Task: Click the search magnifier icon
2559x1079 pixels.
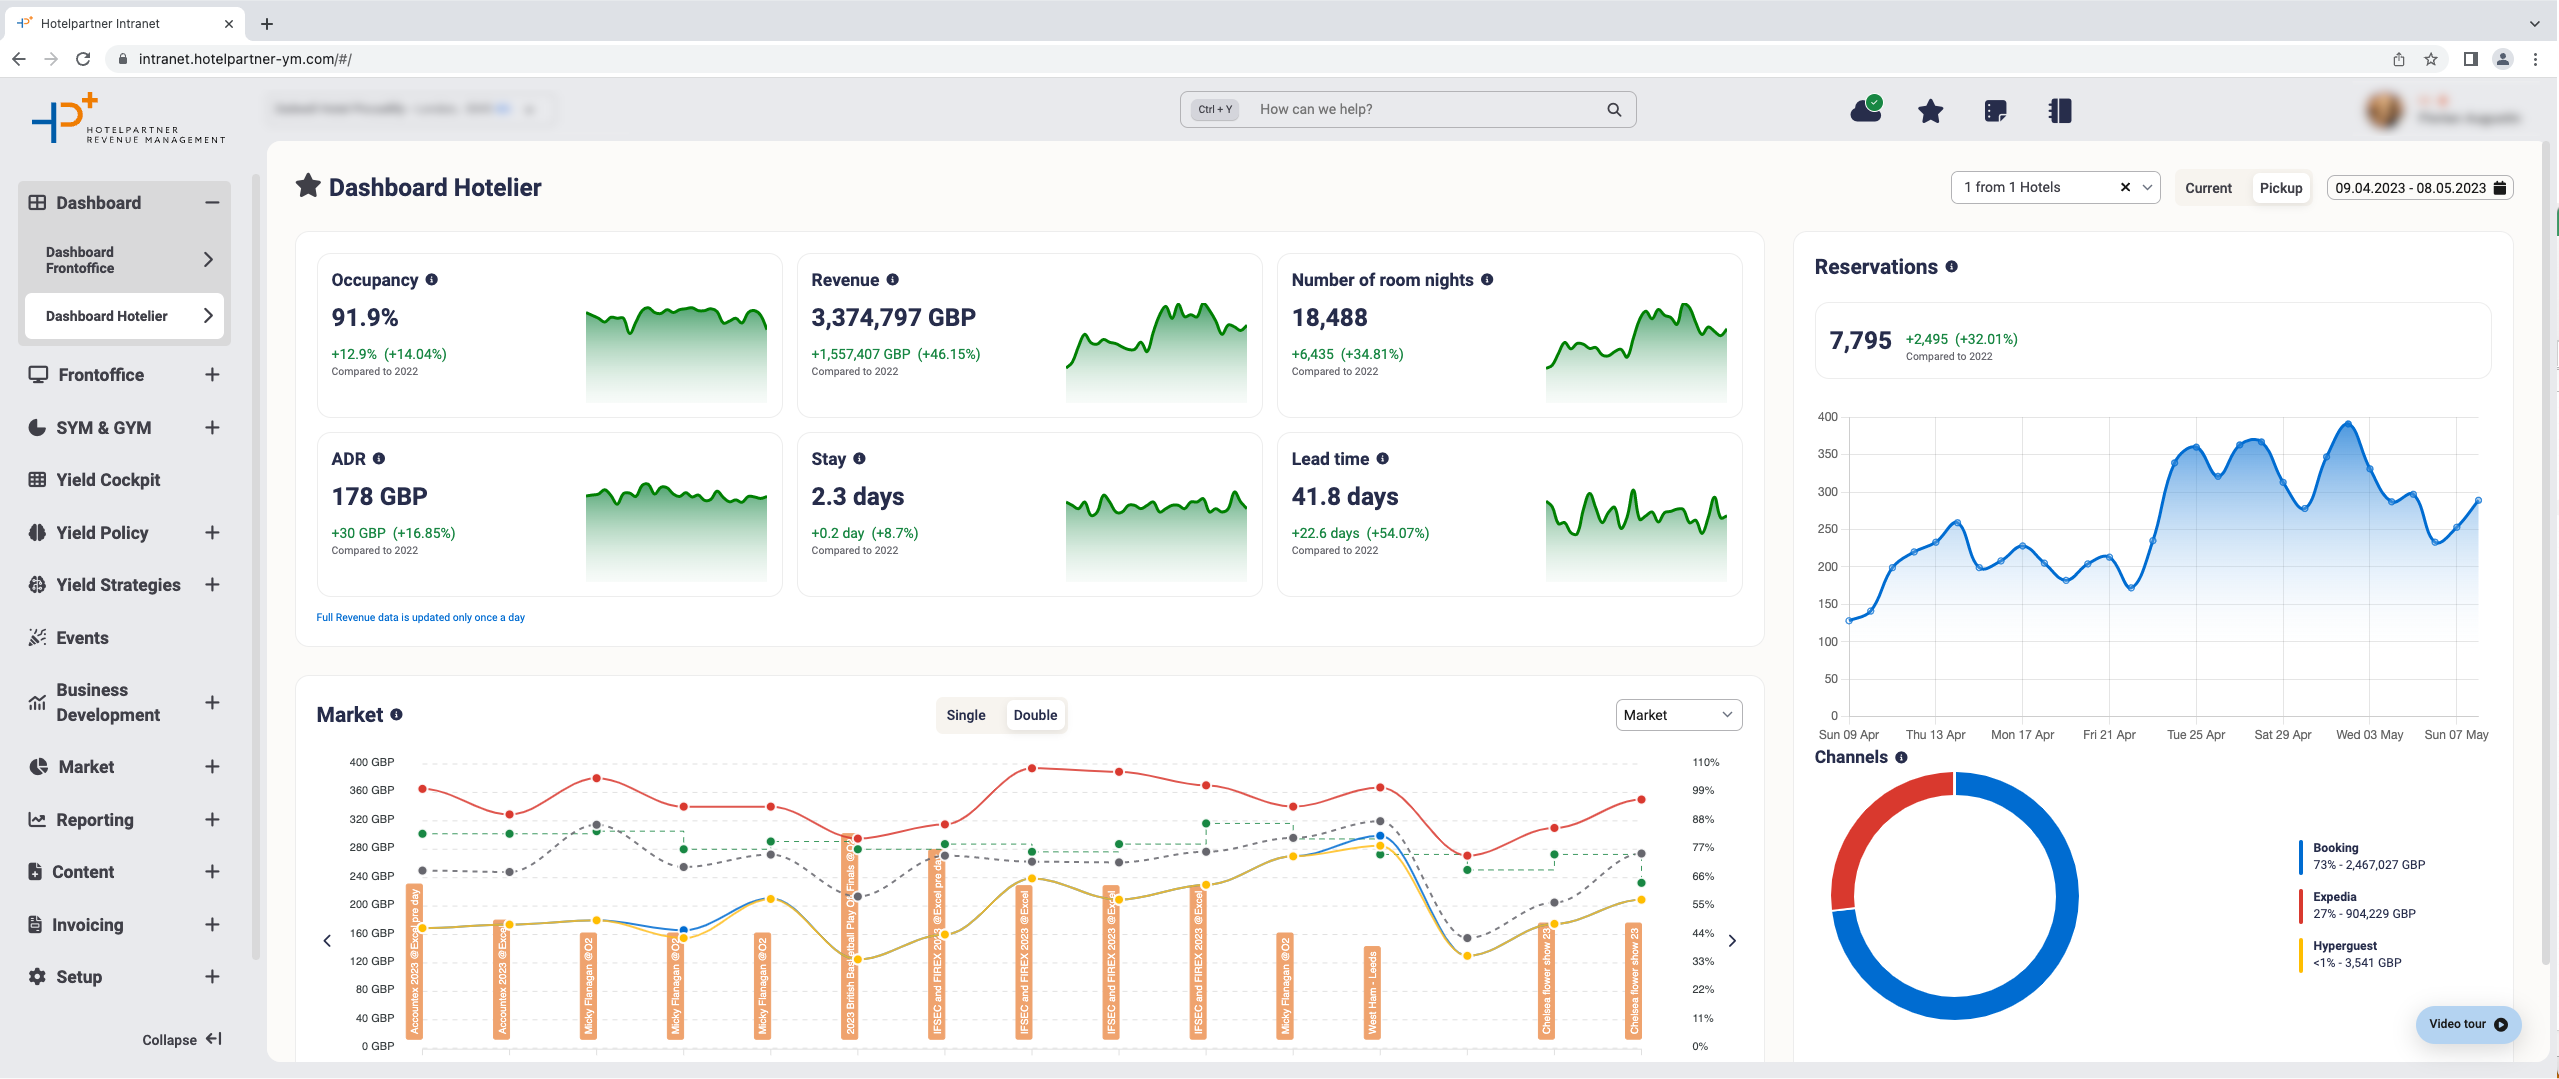Action: tap(1614, 110)
